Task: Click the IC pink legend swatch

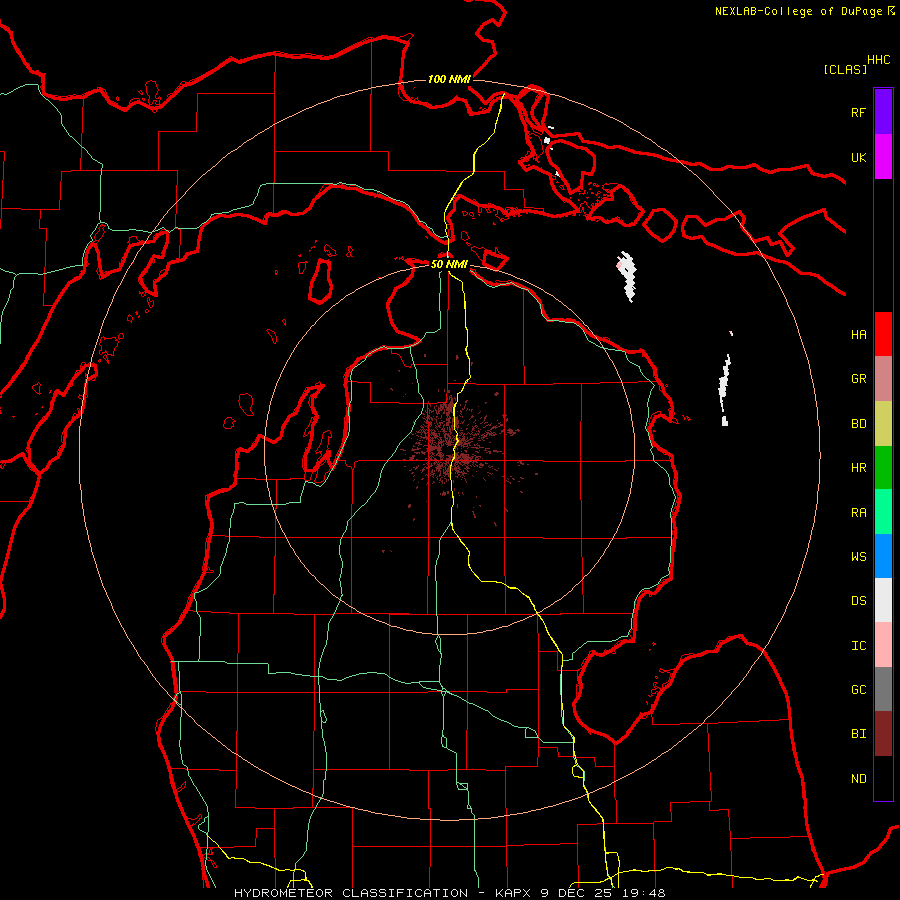Action: (x=883, y=645)
